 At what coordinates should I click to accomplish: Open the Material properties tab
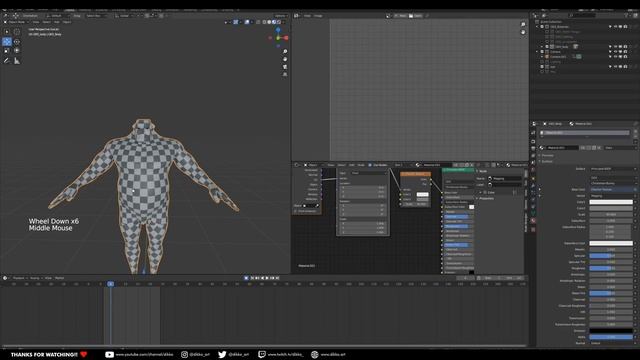pos(533,221)
